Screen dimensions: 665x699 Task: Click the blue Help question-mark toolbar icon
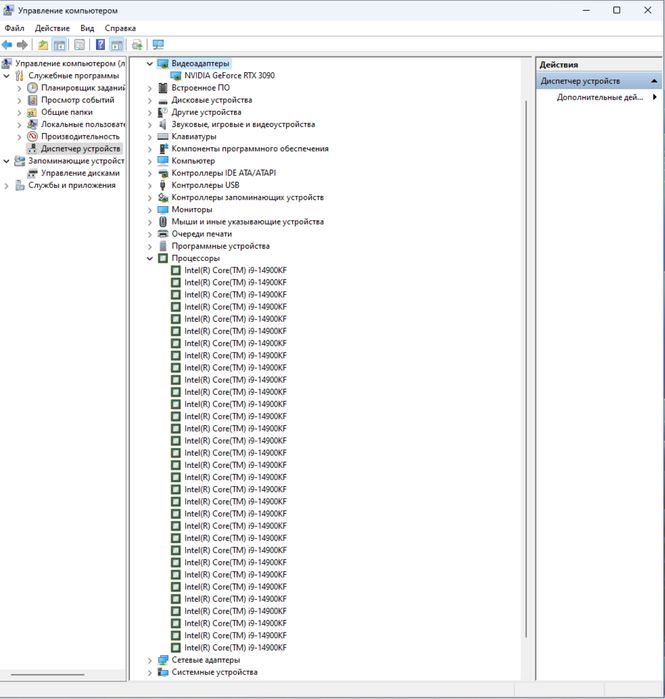coord(100,45)
